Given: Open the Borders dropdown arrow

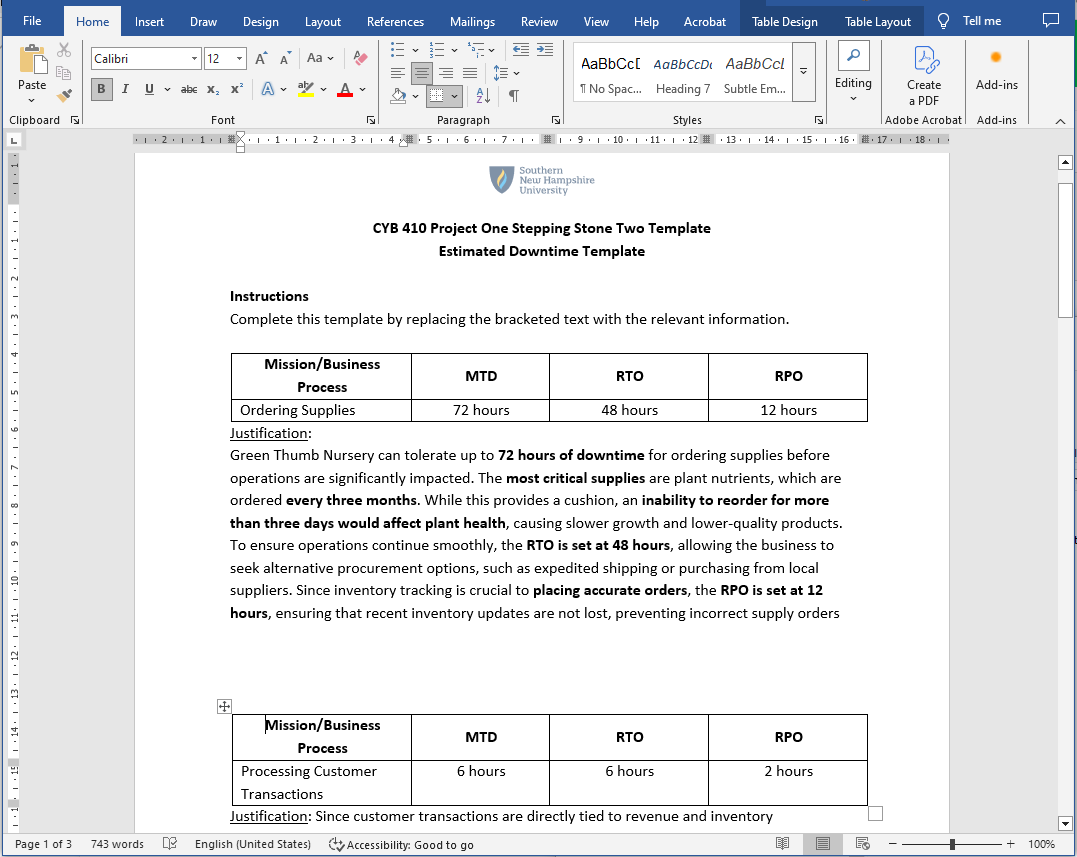Looking at the screenshot, I should point(454,96).
